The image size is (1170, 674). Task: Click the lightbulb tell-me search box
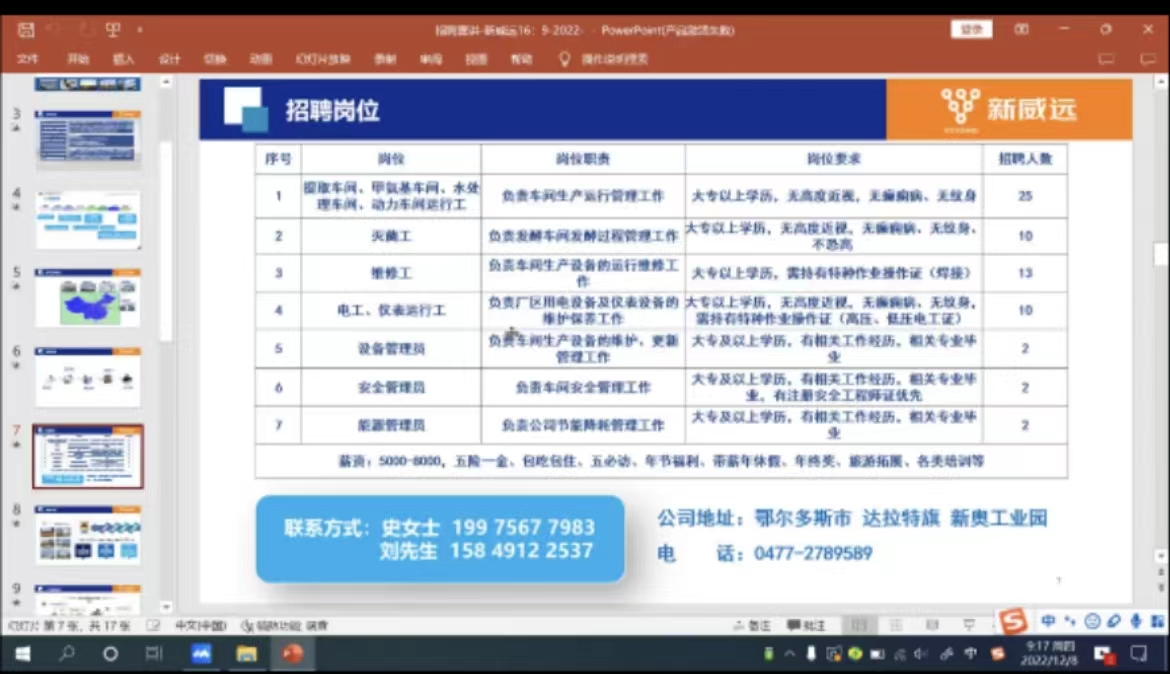pyautogui.click(x=604, y=59)
